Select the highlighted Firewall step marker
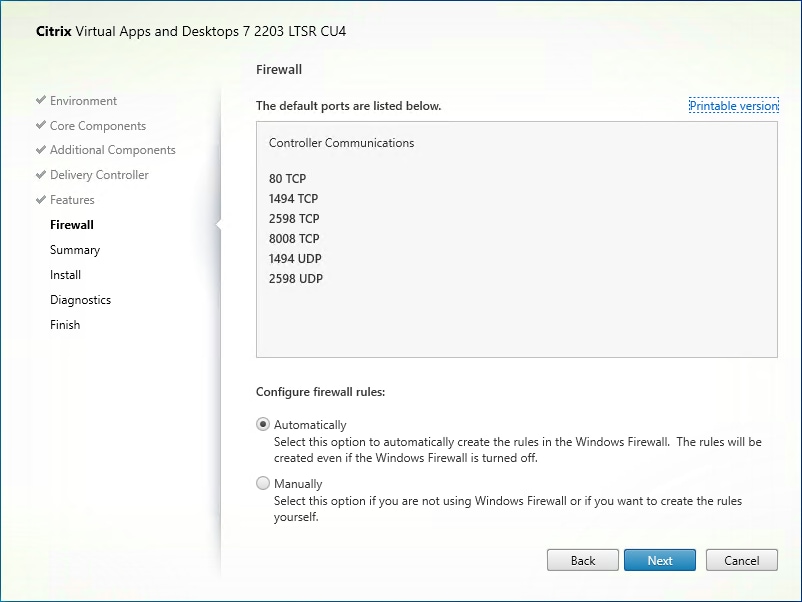 click(71, 225)
